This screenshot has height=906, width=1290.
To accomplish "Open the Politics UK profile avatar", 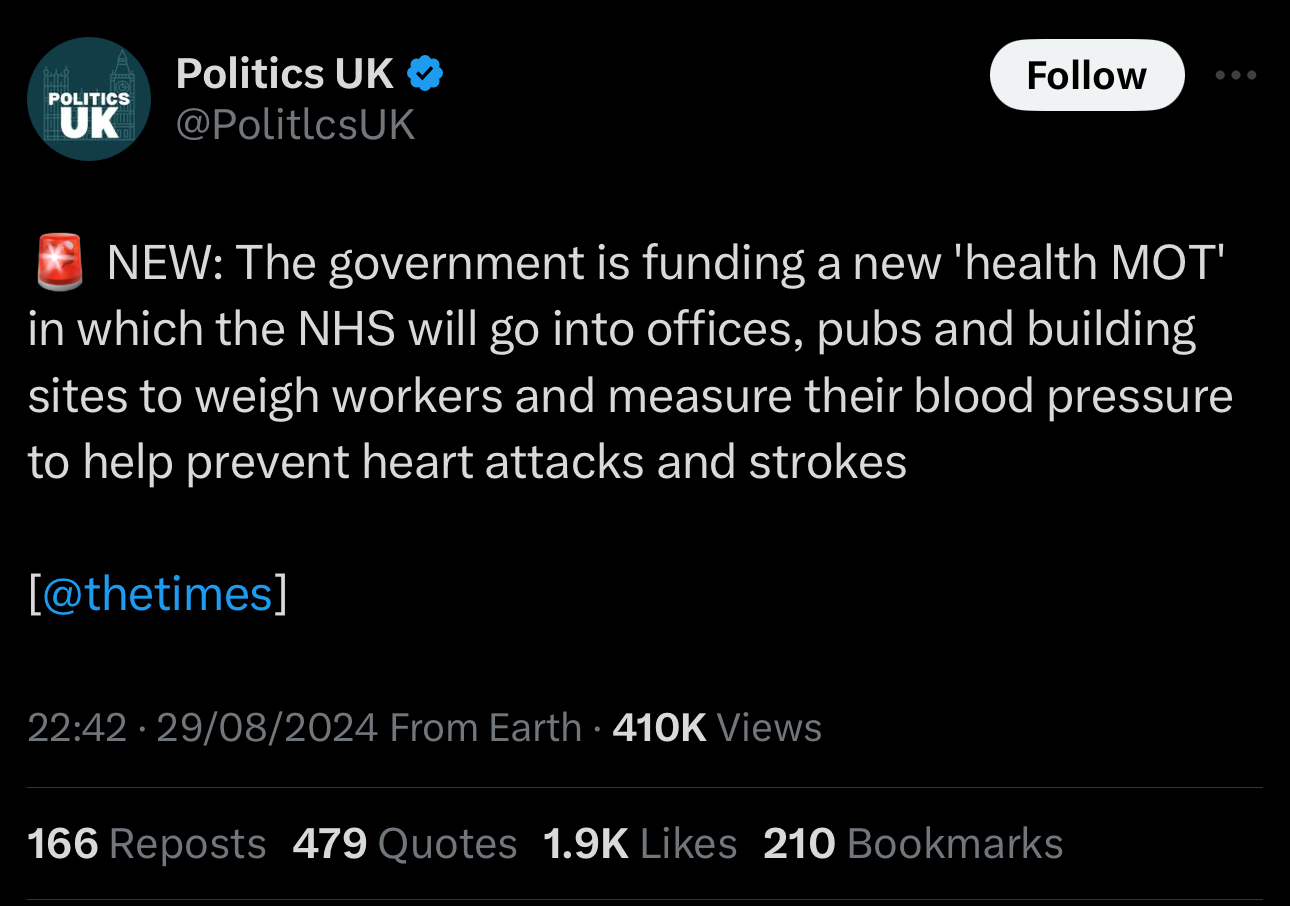I will [88, 99].
